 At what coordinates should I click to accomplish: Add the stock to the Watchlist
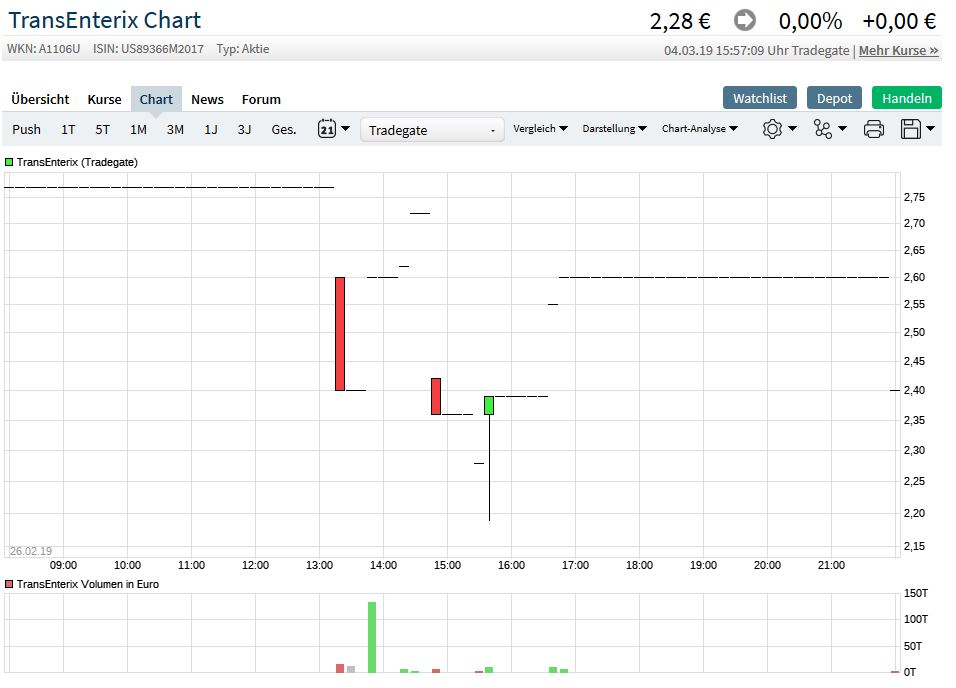(x=760, y=99)
